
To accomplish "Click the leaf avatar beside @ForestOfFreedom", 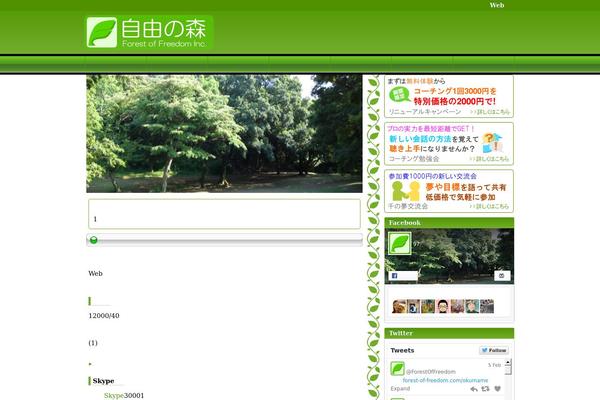I will pos(397,369).
